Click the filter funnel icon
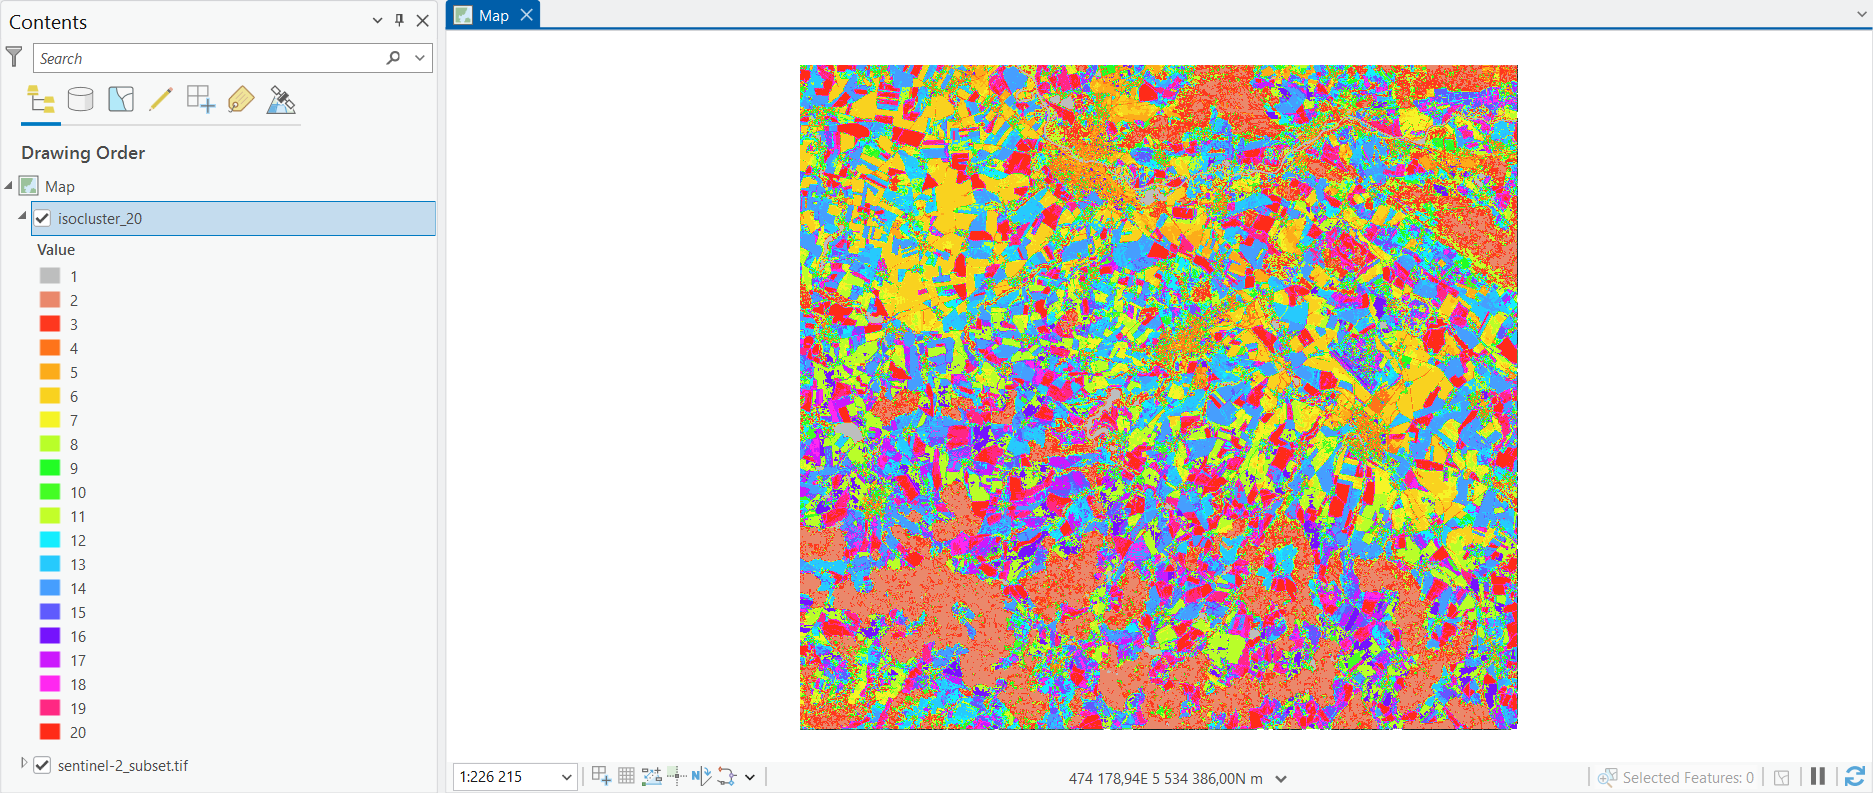 tap(14, 58)
